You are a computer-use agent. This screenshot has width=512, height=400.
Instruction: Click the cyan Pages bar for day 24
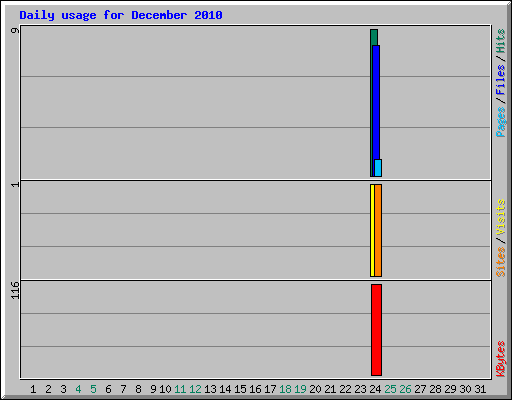click(x=378, y=168)
